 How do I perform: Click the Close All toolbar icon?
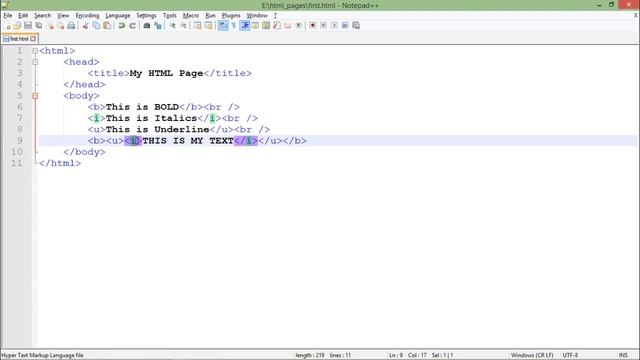pos(60,25)
